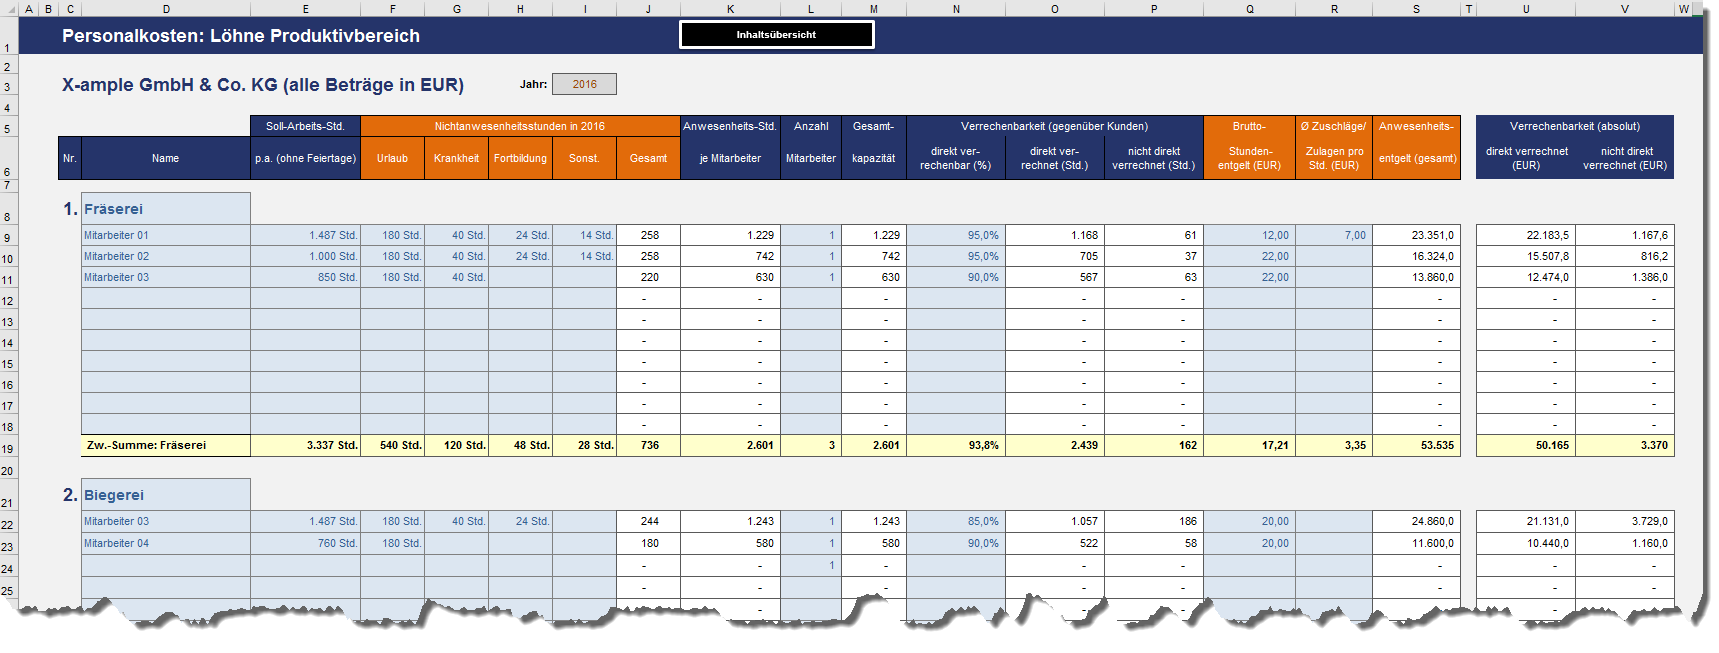This screenshot has height=653, width=1719.
Task: Select column header S
Action: (x=1416, y=9)
